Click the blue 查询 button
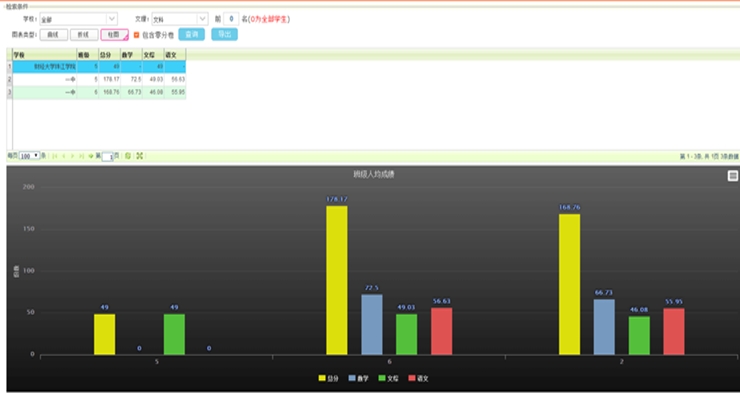The width and height of the screenshot is (740, 393). click(192, 34)
